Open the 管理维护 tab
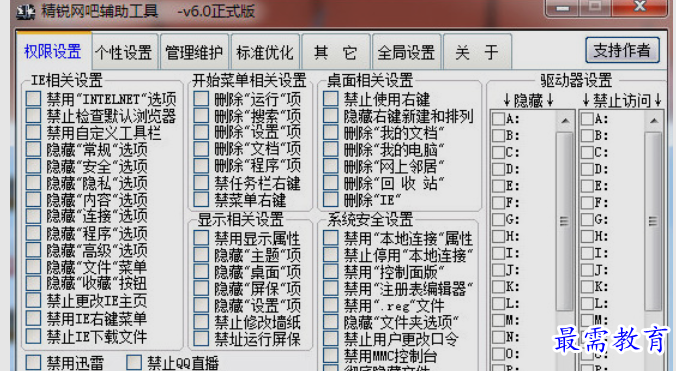Viewport: 676px width, 371px height. (194, 53)
